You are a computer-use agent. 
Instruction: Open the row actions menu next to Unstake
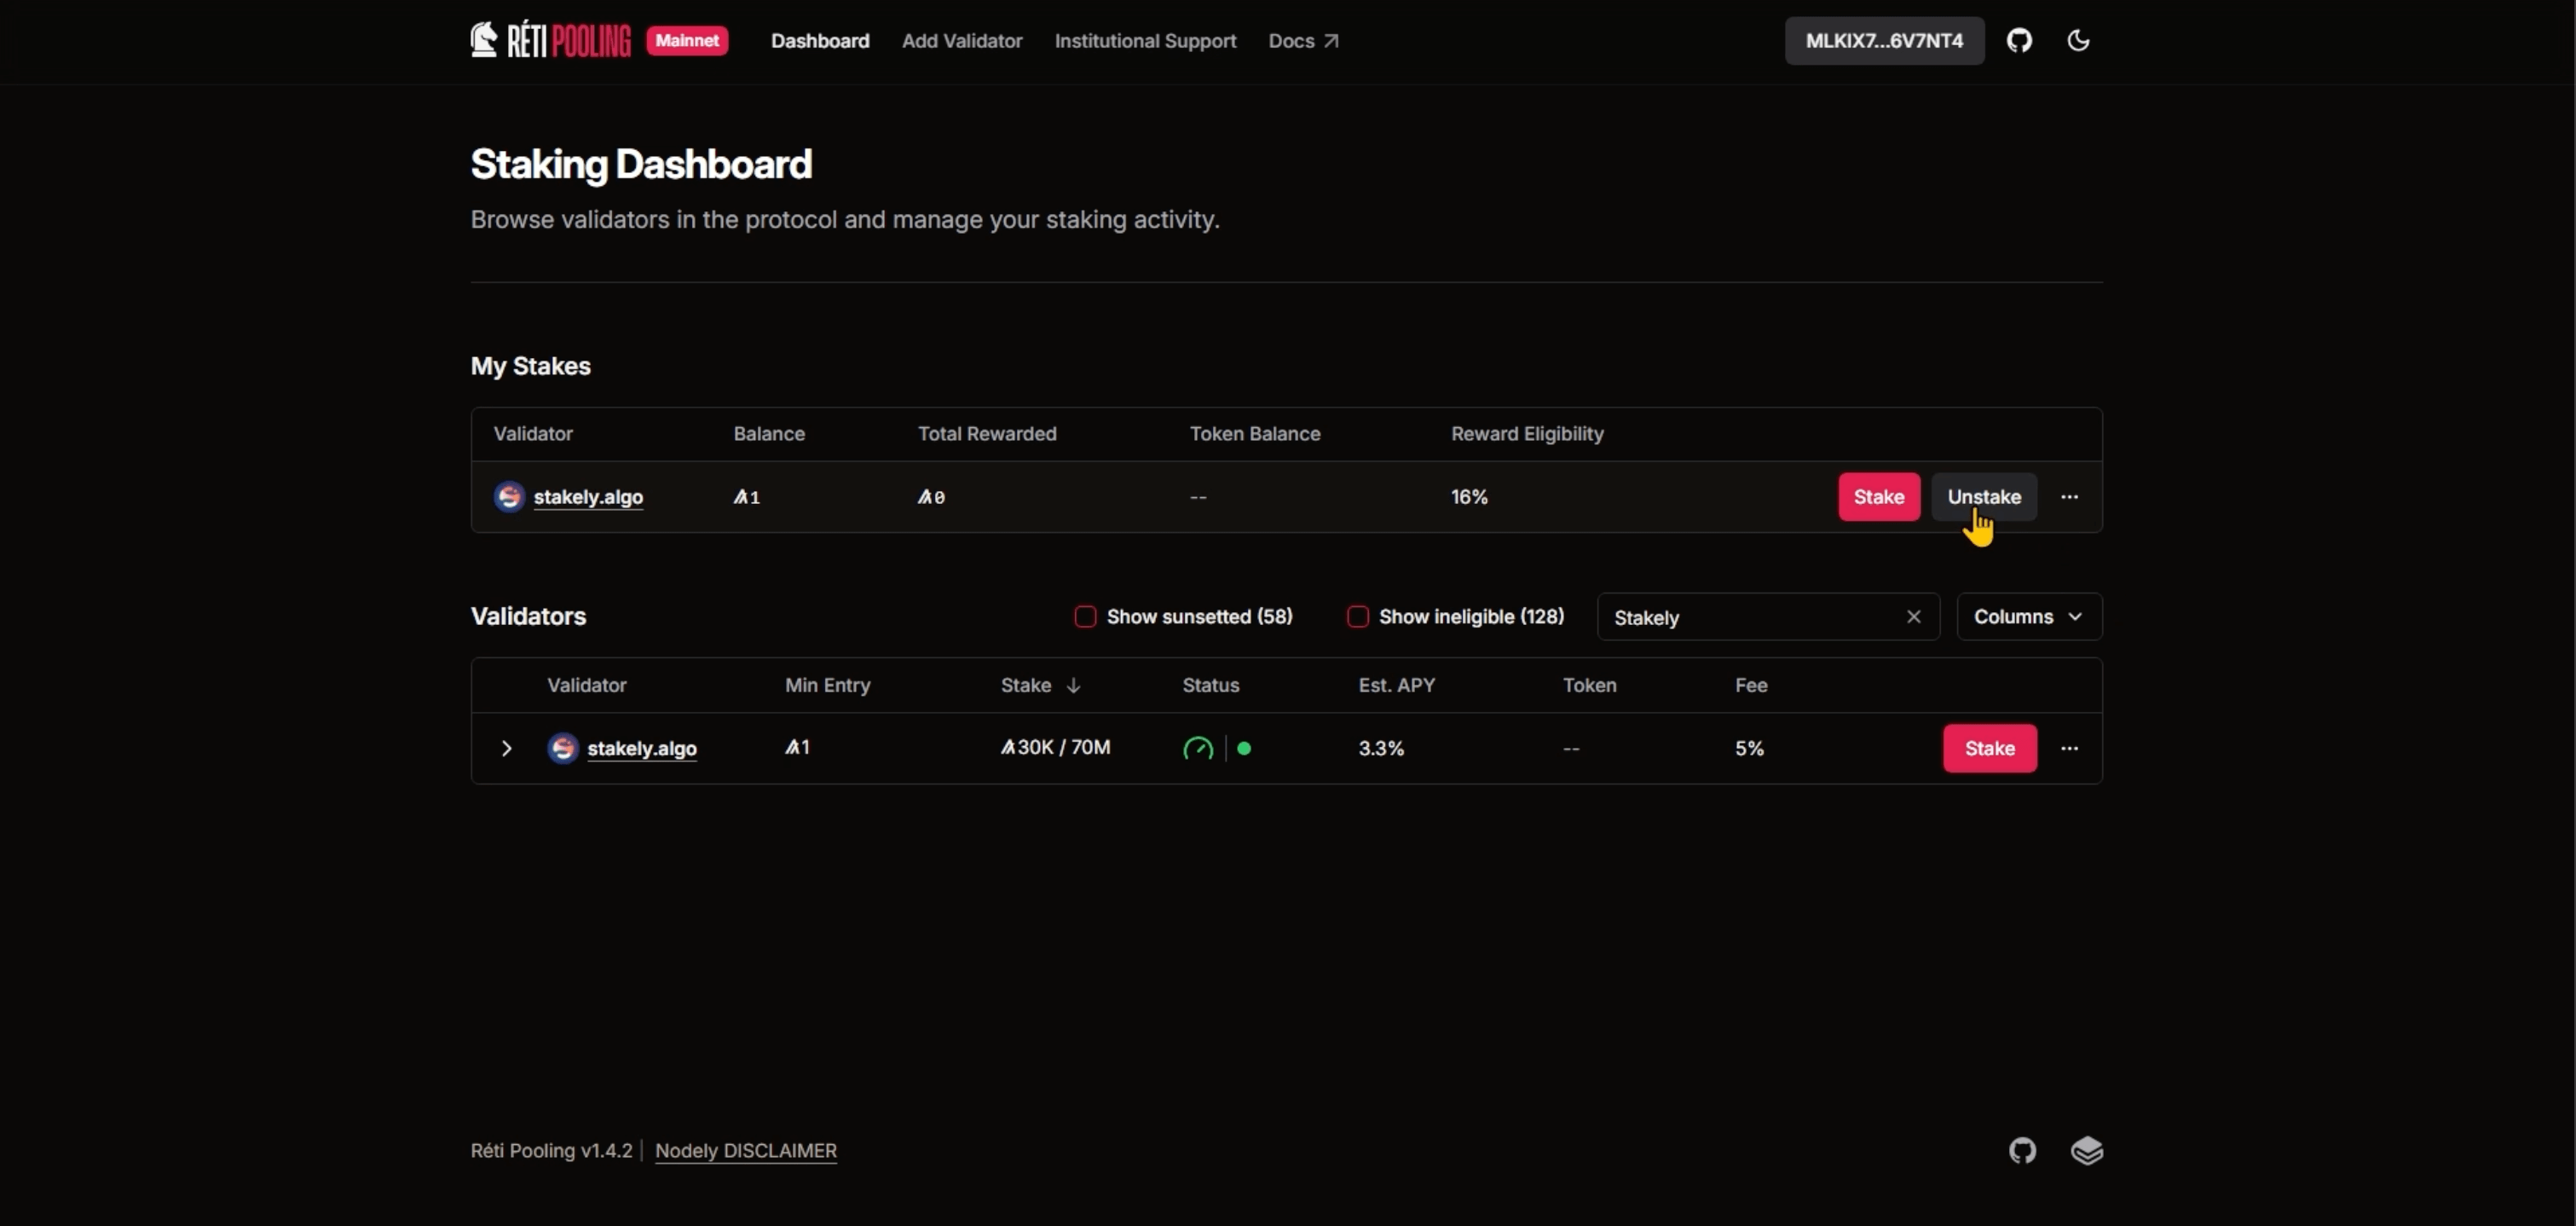coord(2070,497)
